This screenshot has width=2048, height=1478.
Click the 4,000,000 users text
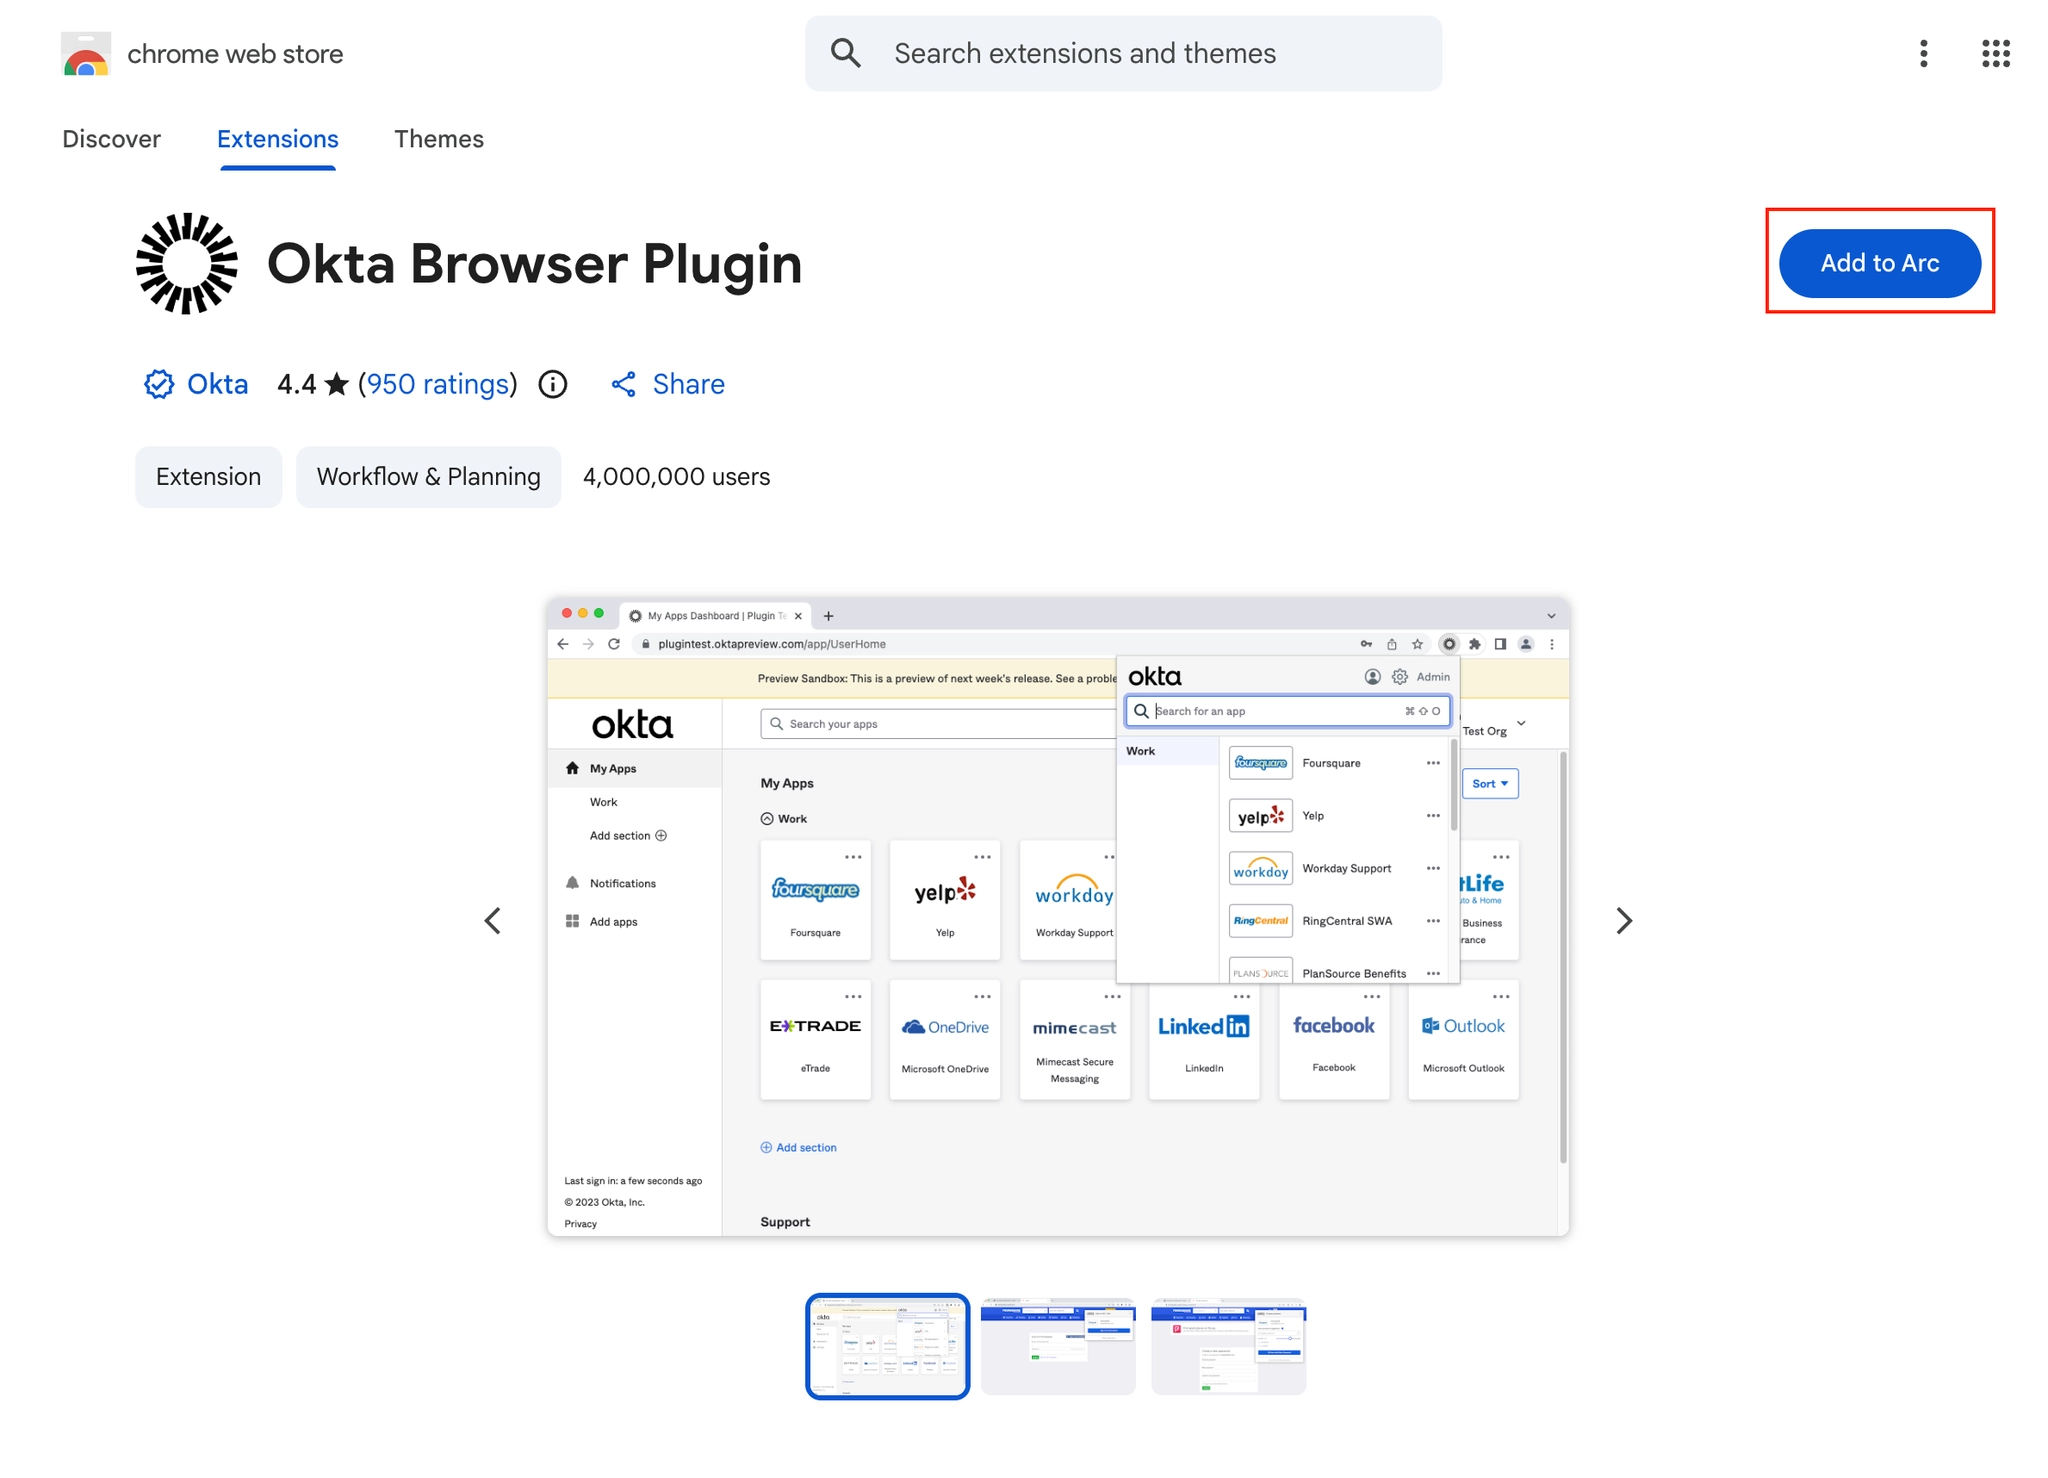click(676, 477)
